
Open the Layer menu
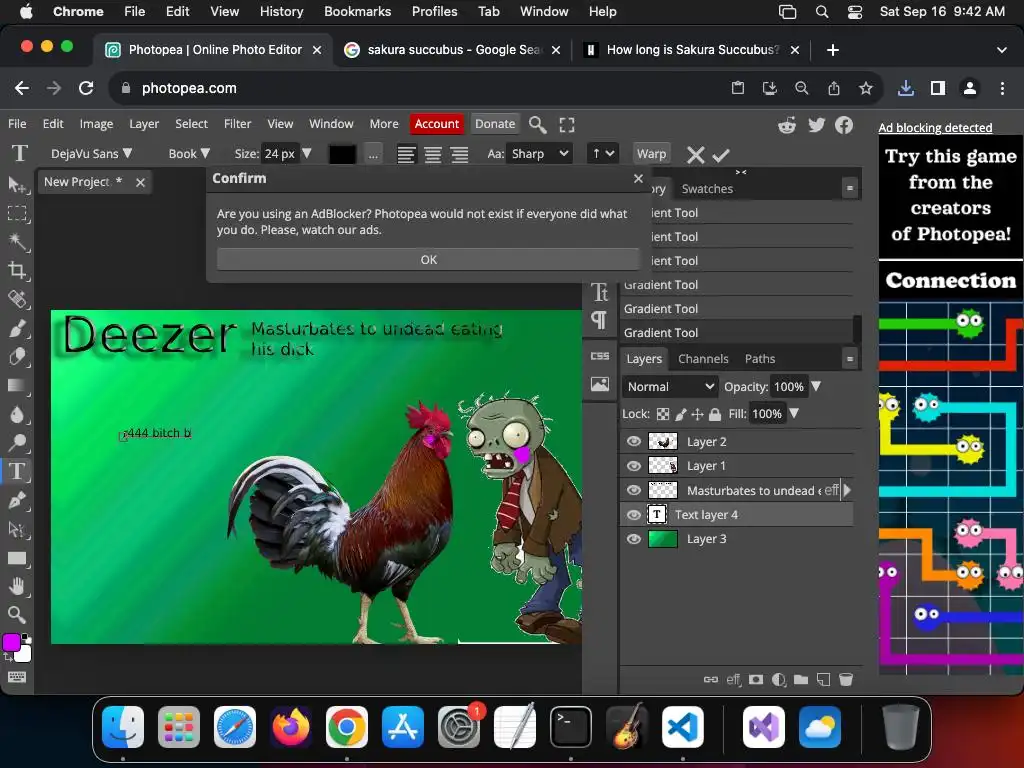tap(144, 123)
